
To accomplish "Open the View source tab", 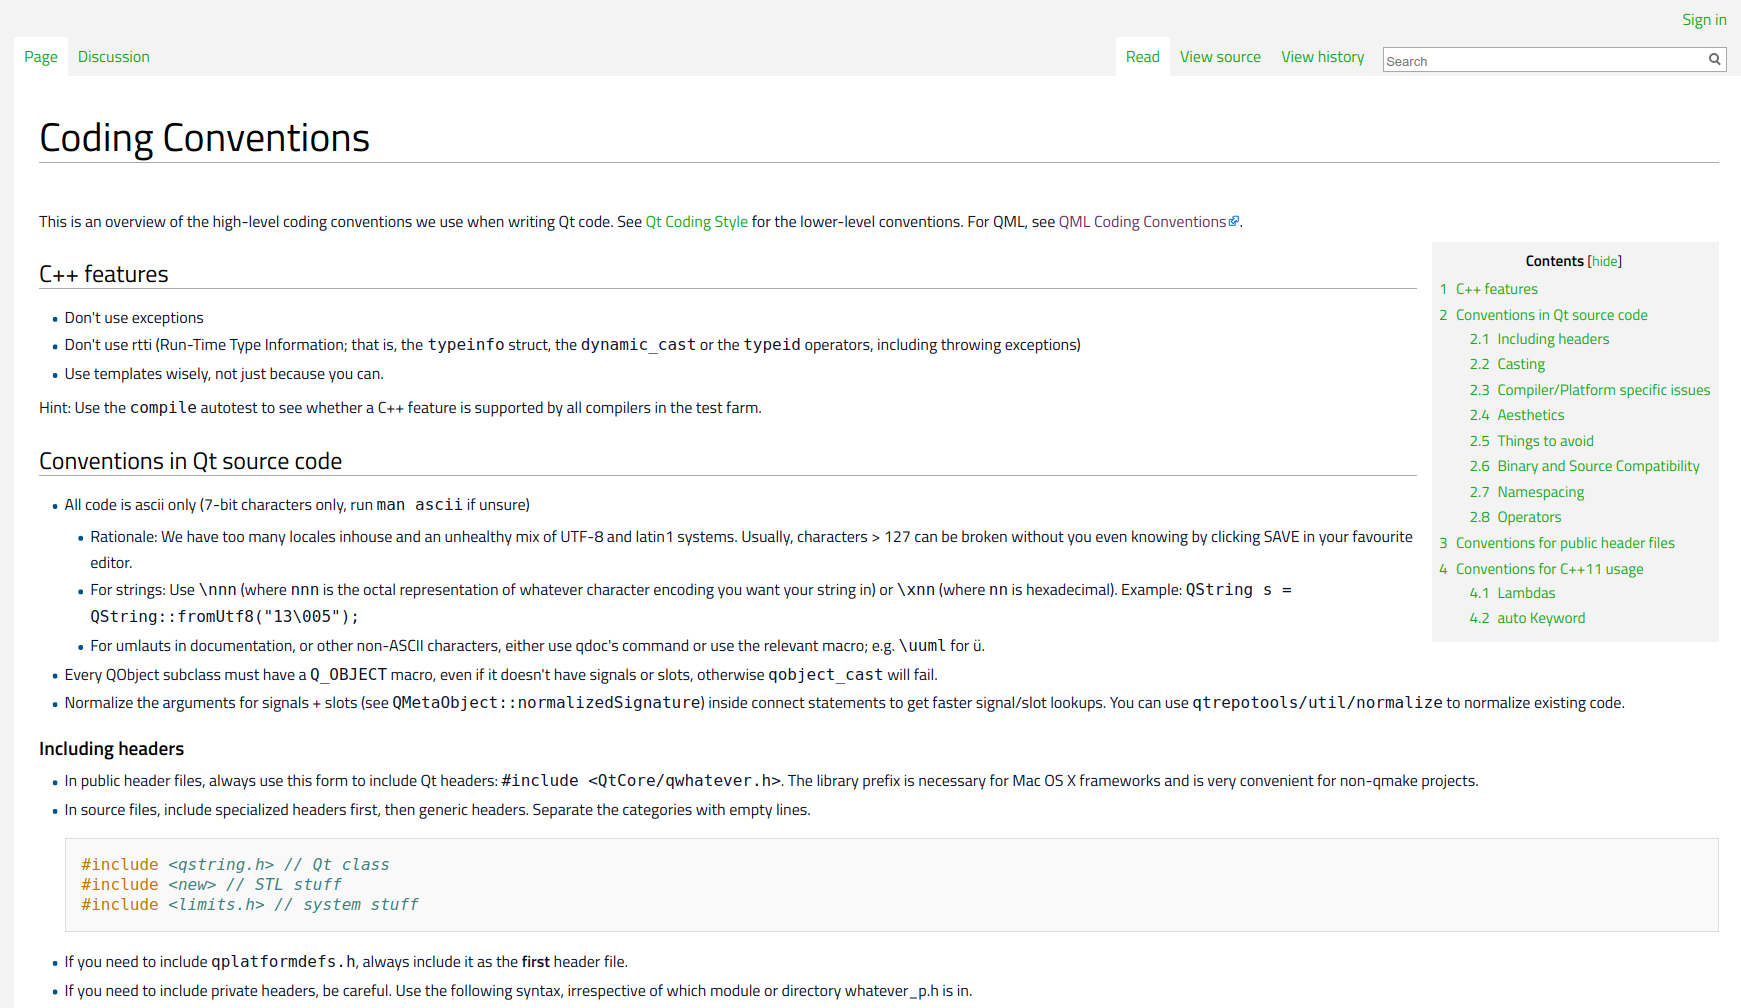I will [x=1220, y=57].
